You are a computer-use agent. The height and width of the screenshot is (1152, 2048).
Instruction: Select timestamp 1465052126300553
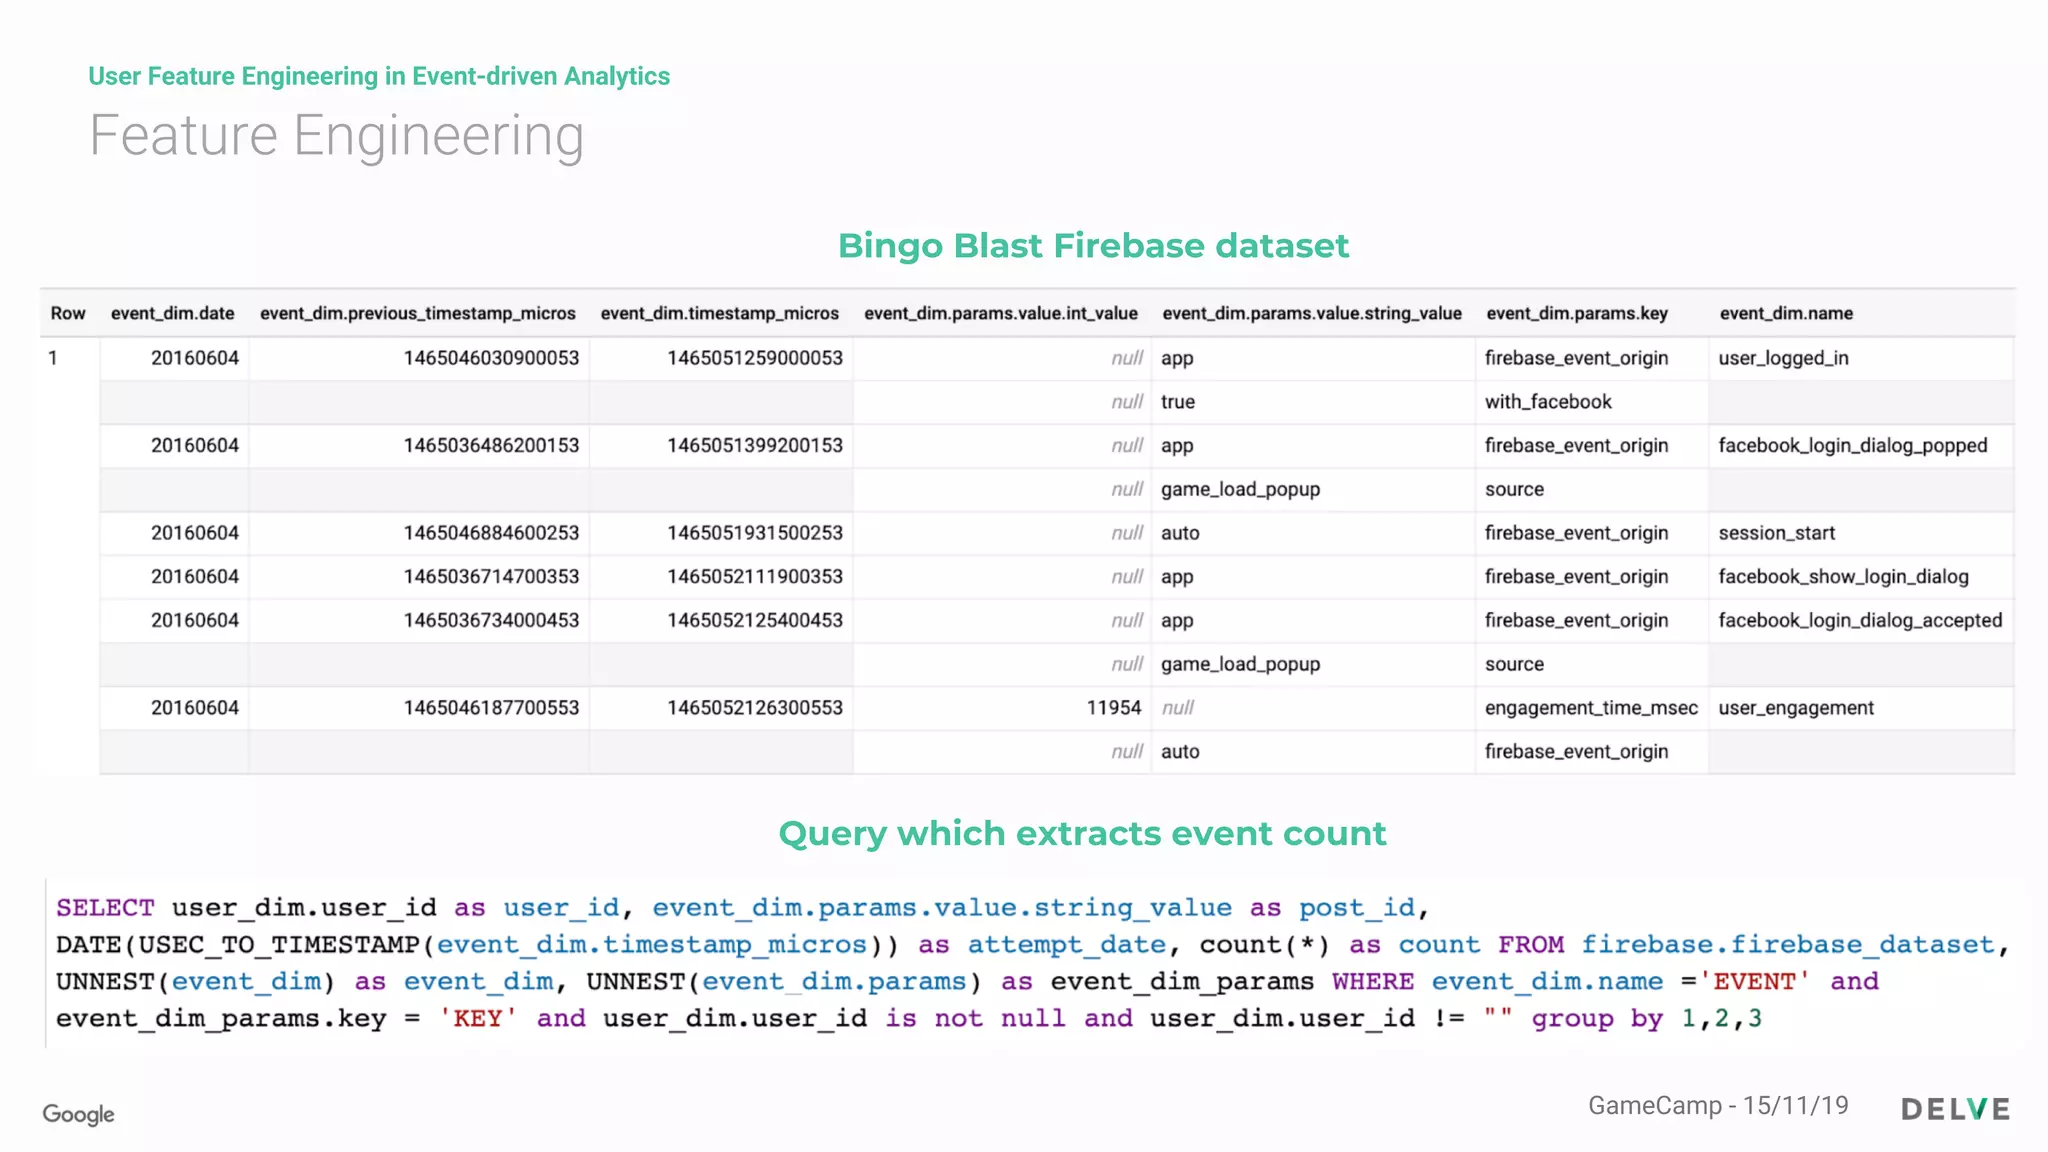tap(755, 708)
